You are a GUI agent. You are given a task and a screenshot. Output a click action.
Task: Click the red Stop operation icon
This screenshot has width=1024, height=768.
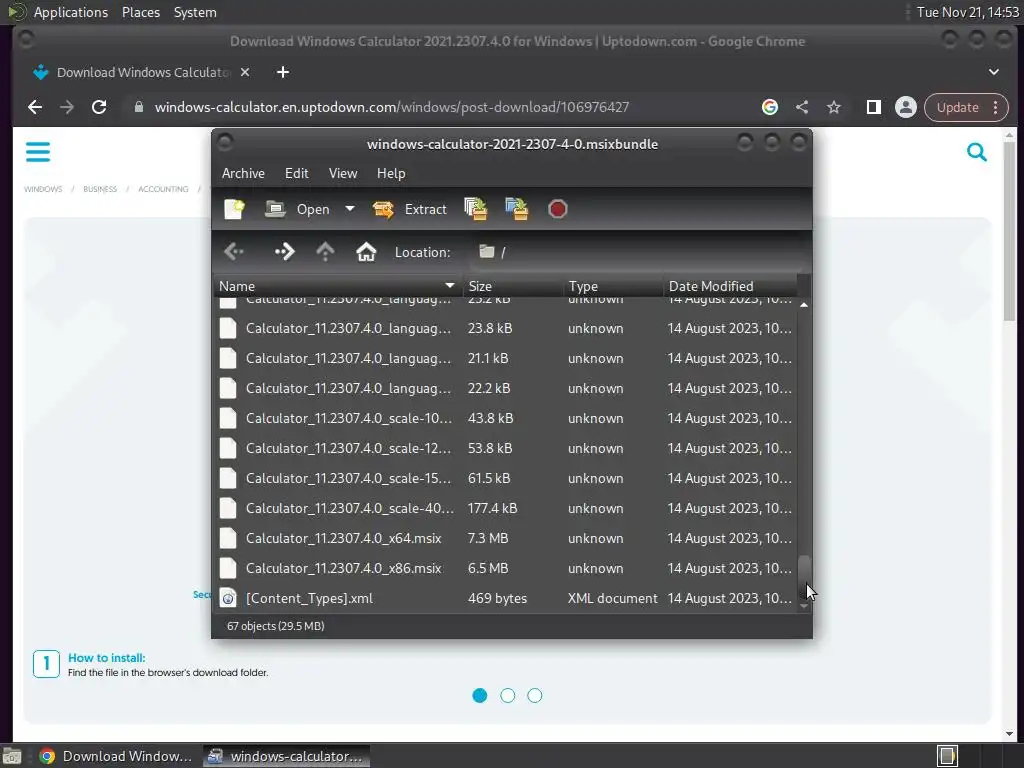(557, 209)
